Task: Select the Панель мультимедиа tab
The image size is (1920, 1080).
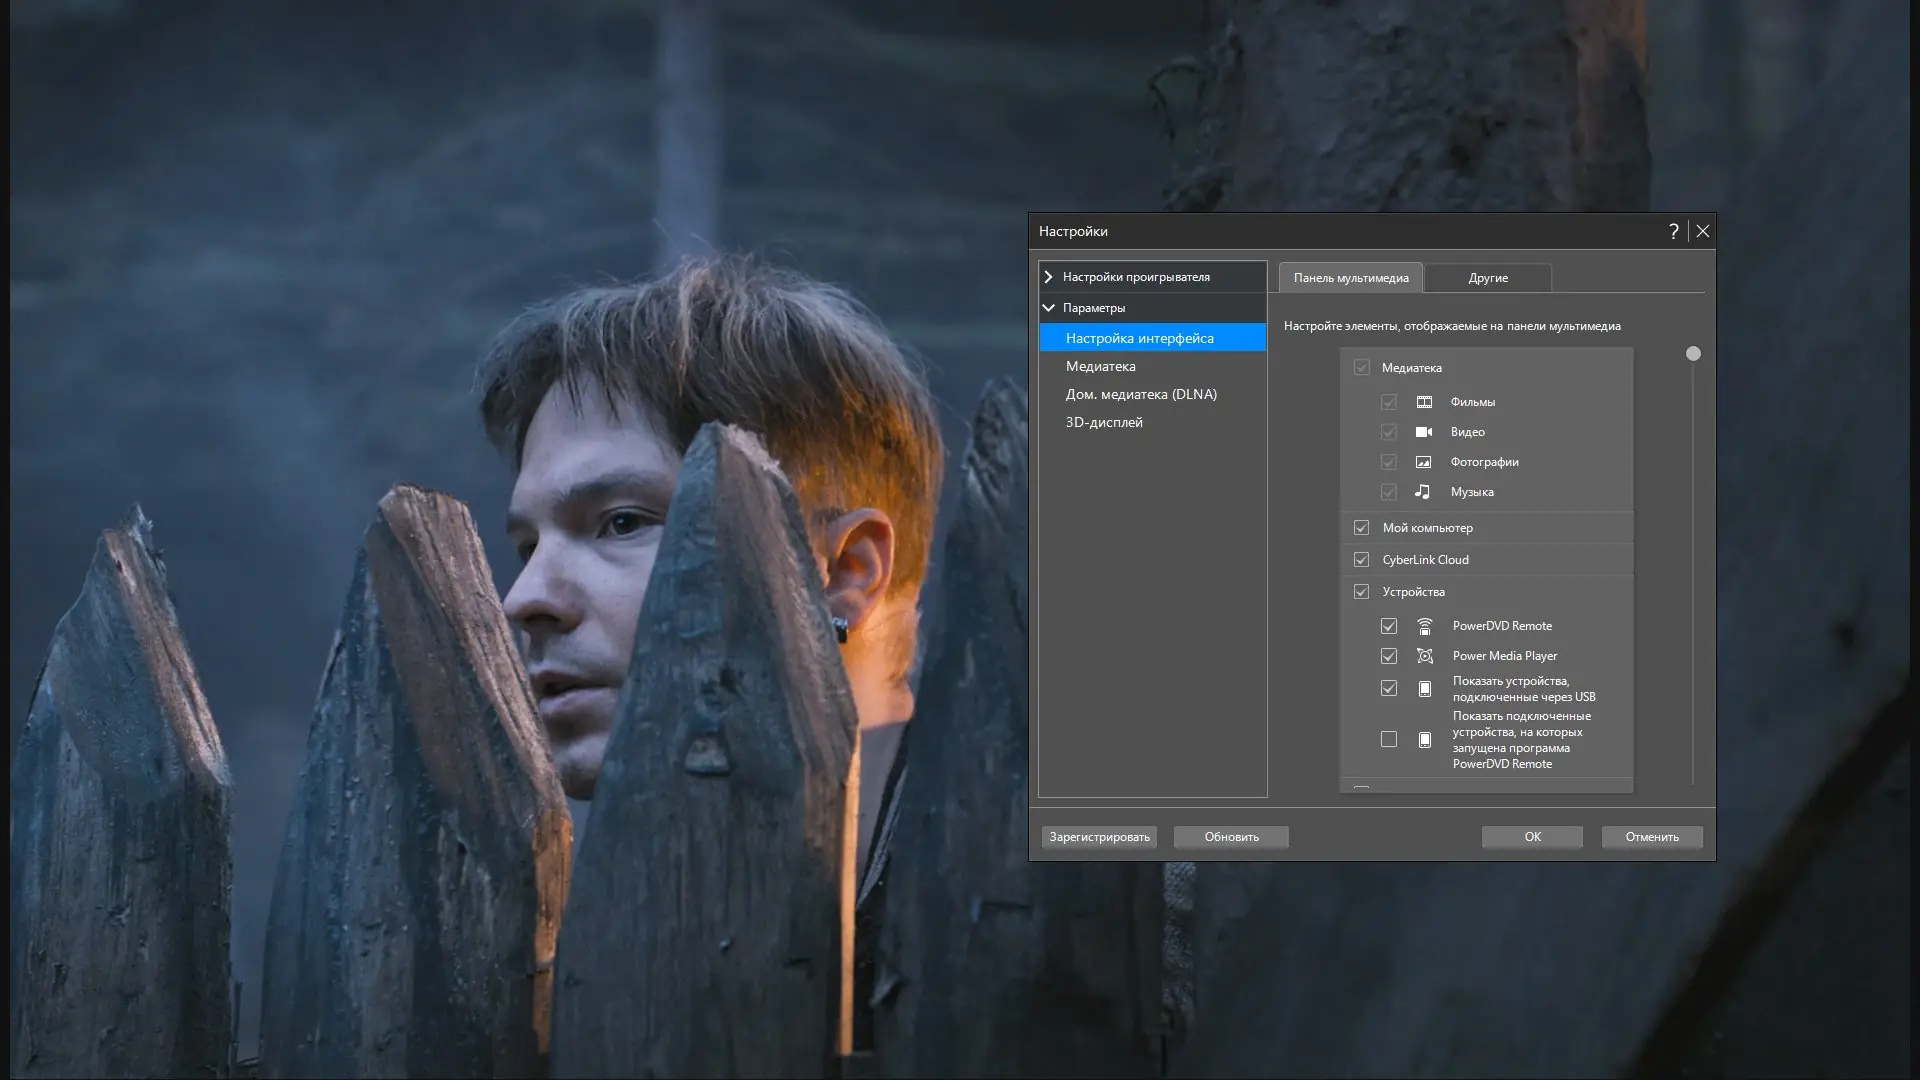Action: pos(1350,278)
